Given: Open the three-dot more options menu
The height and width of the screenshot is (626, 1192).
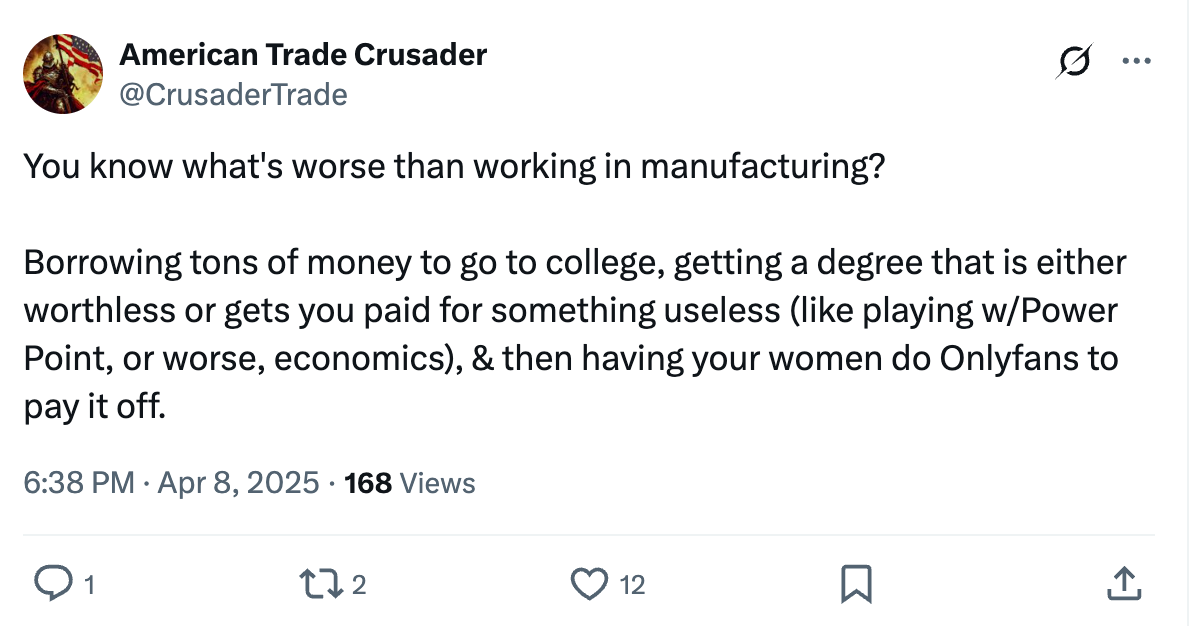Looking at the screenshot, I should tap(1137, 60).
